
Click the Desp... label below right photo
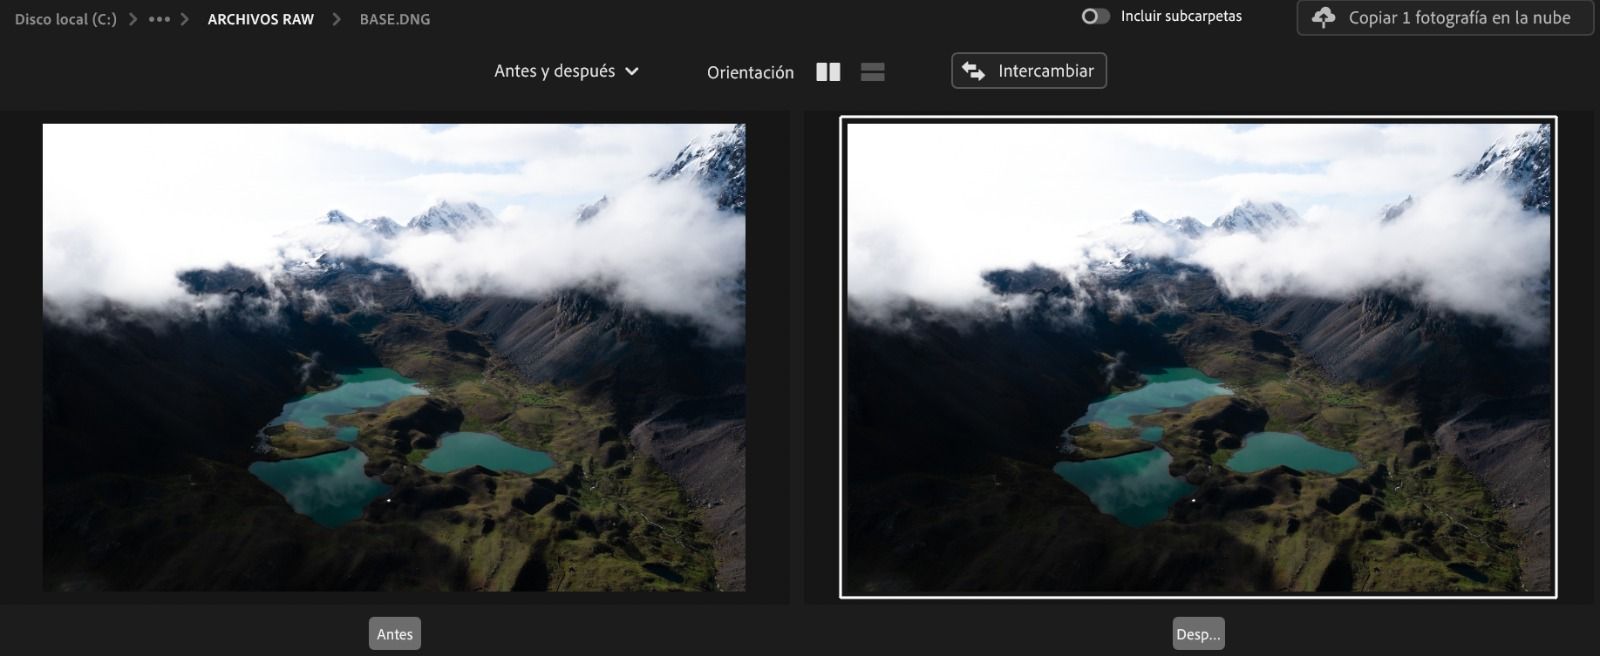click(1198, 634)
